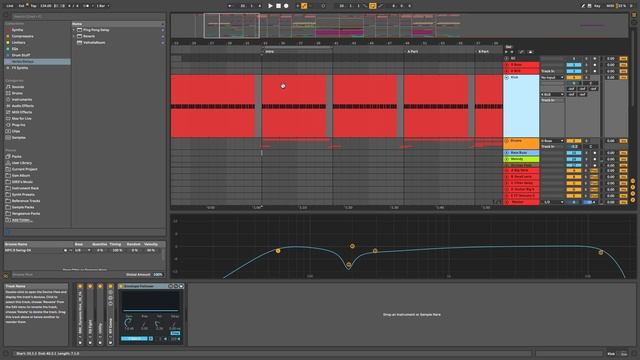Expand the Ping Pong Delay item
This screenshot has height=360, width=640.
74,30
